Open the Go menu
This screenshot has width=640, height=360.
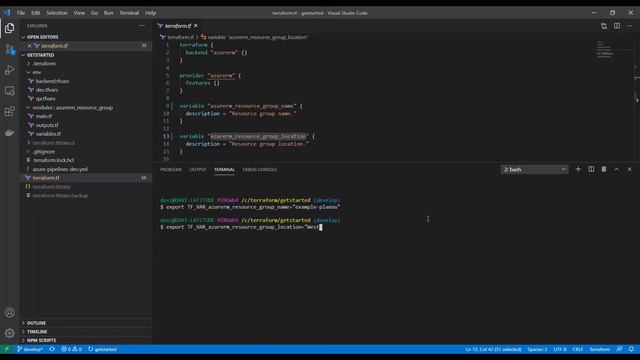[x=94, y=13]
